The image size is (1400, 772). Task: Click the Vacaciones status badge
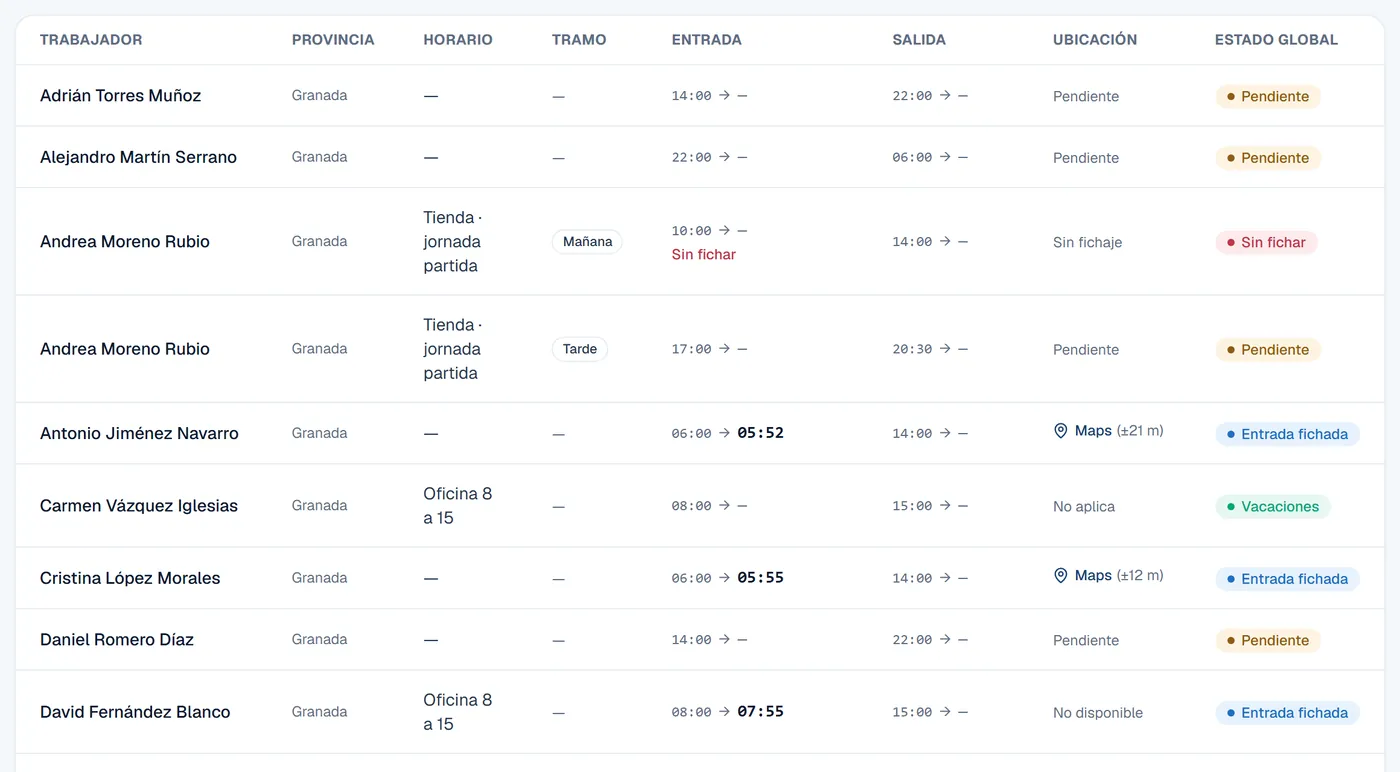(x=1273, y=507)
